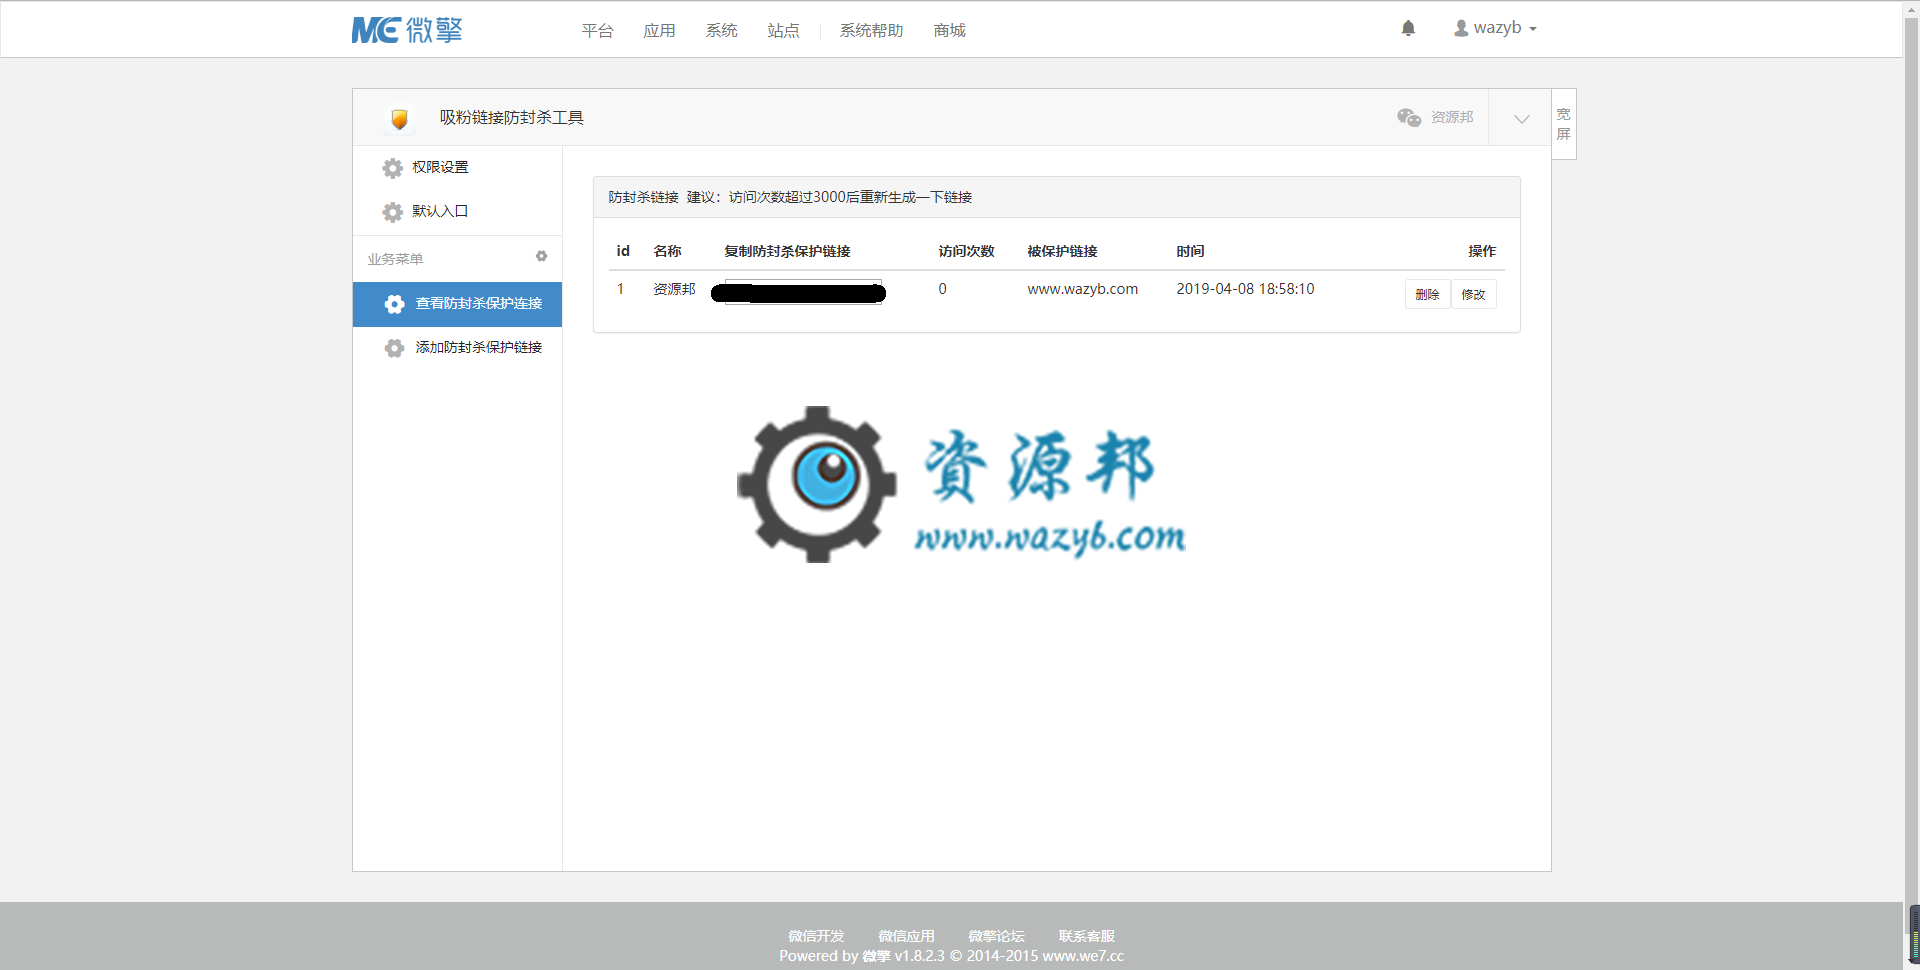
Task: Open the 微擎论坛 footer link
Action: click(996, 936)
